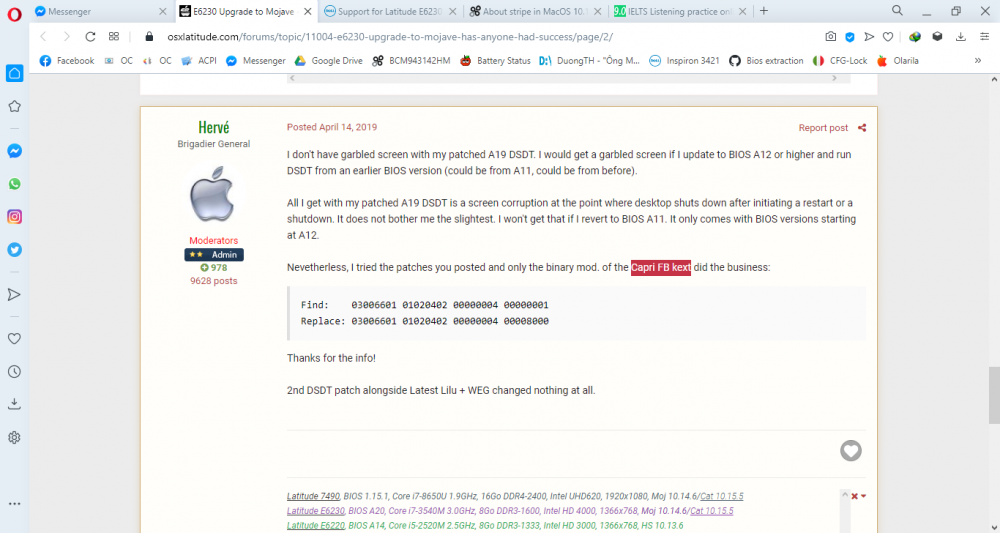This screenshot has height=533, width=1000.
Task: Take a snapshot with camera icon
Action: pos(830,37)
